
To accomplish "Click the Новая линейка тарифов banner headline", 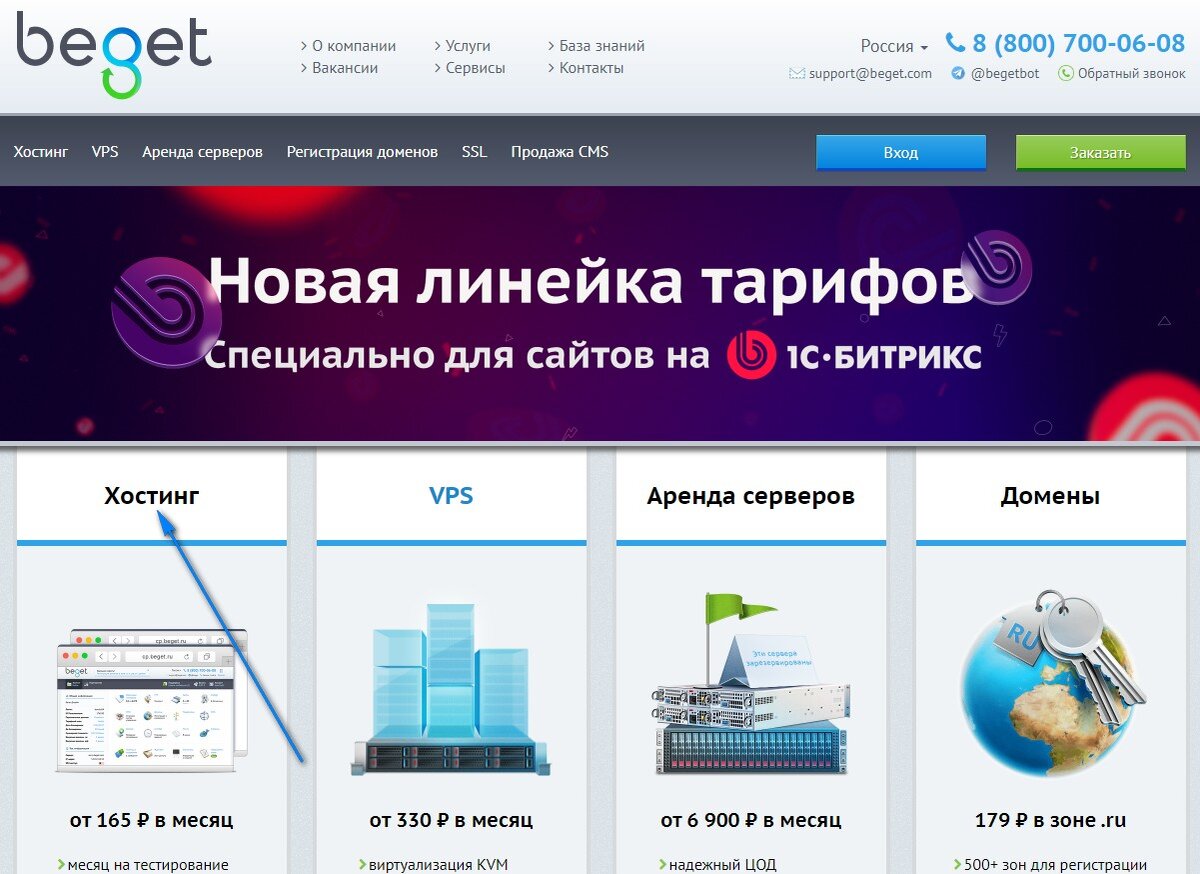I will pyautogui.click(x=591, y=281).
